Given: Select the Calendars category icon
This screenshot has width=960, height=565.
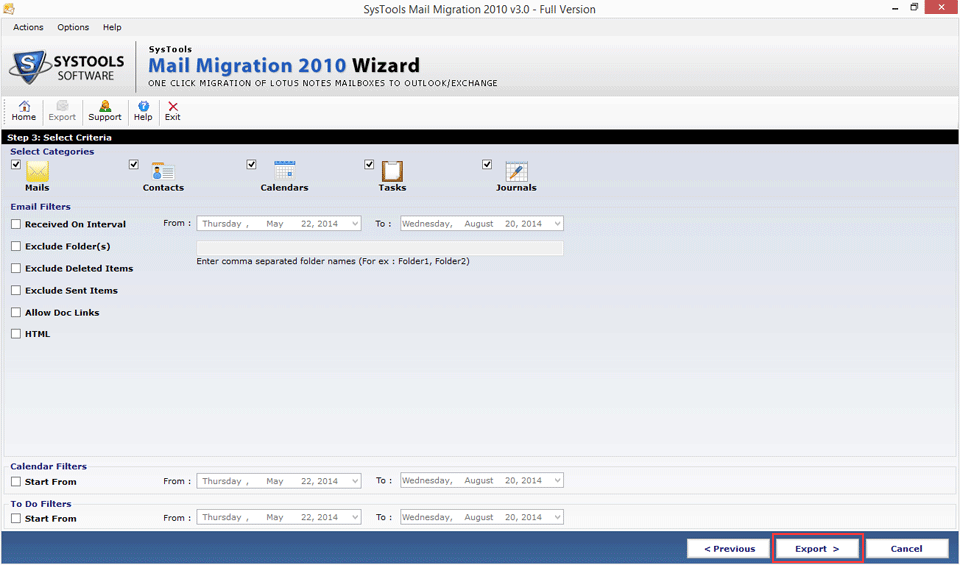Looking at the screenshot, I should click(284, 171).
